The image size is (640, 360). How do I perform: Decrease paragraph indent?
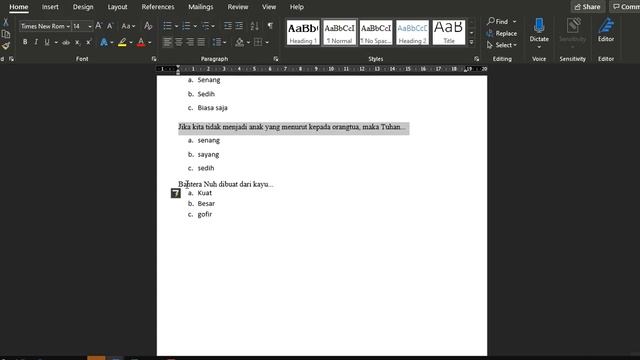(228, 26)
